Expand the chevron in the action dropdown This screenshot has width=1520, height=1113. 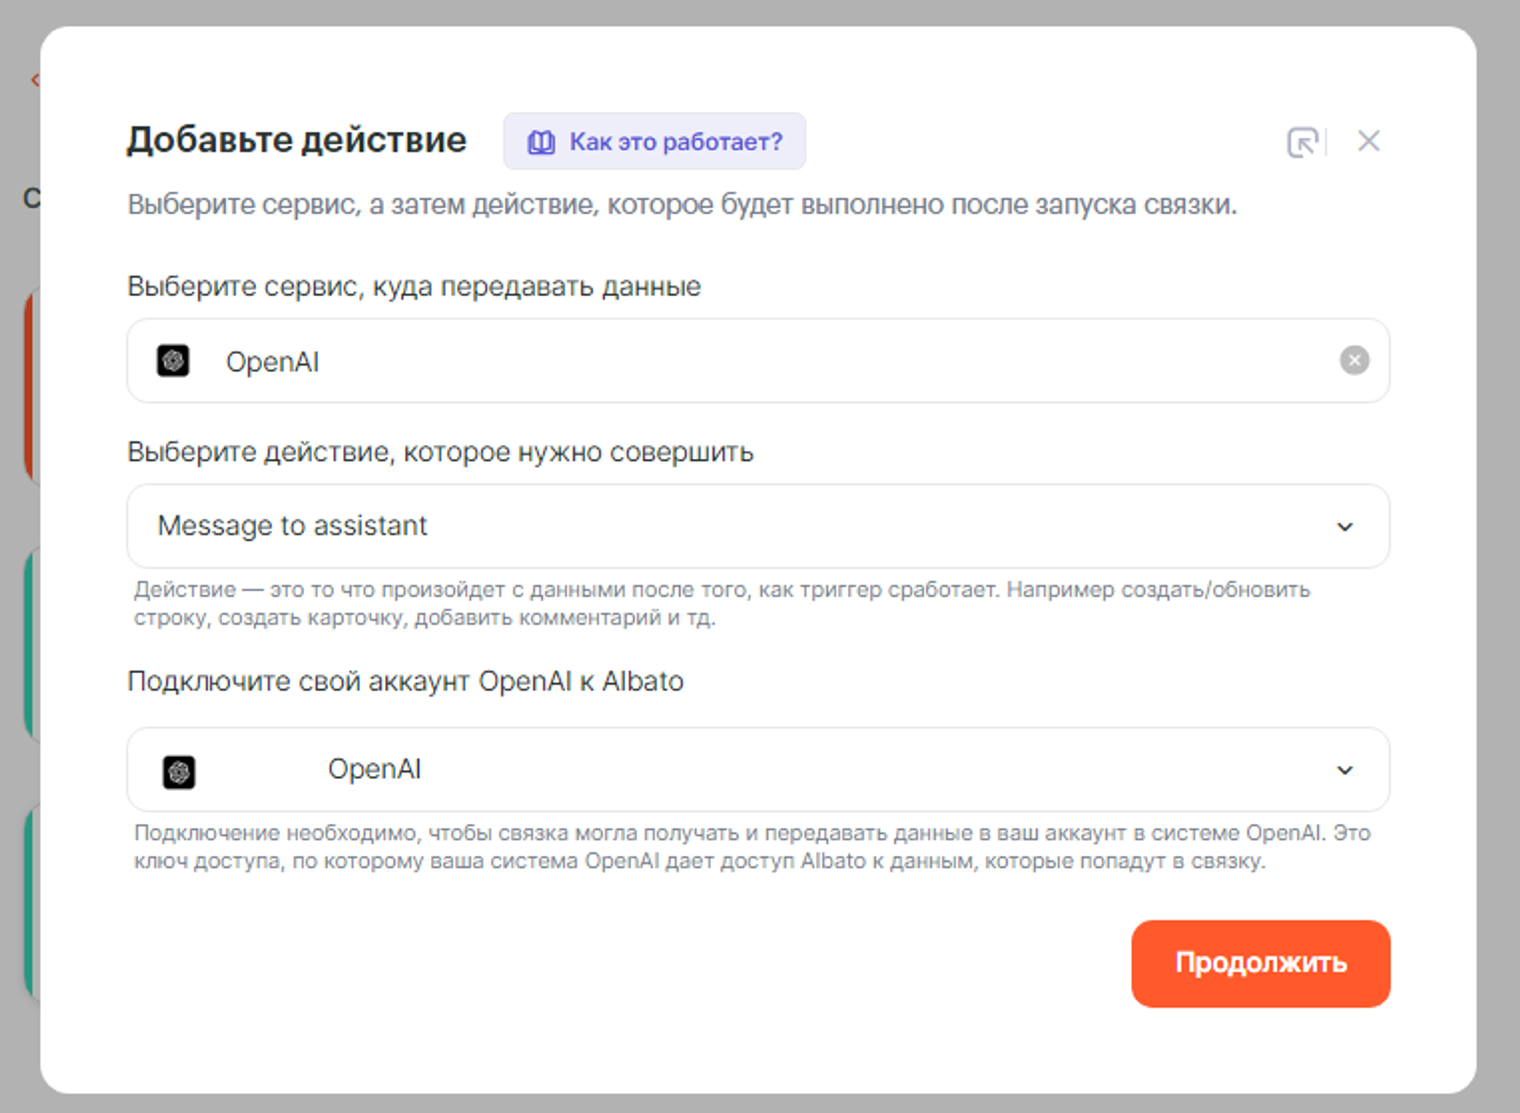(x=1345, y=527)
